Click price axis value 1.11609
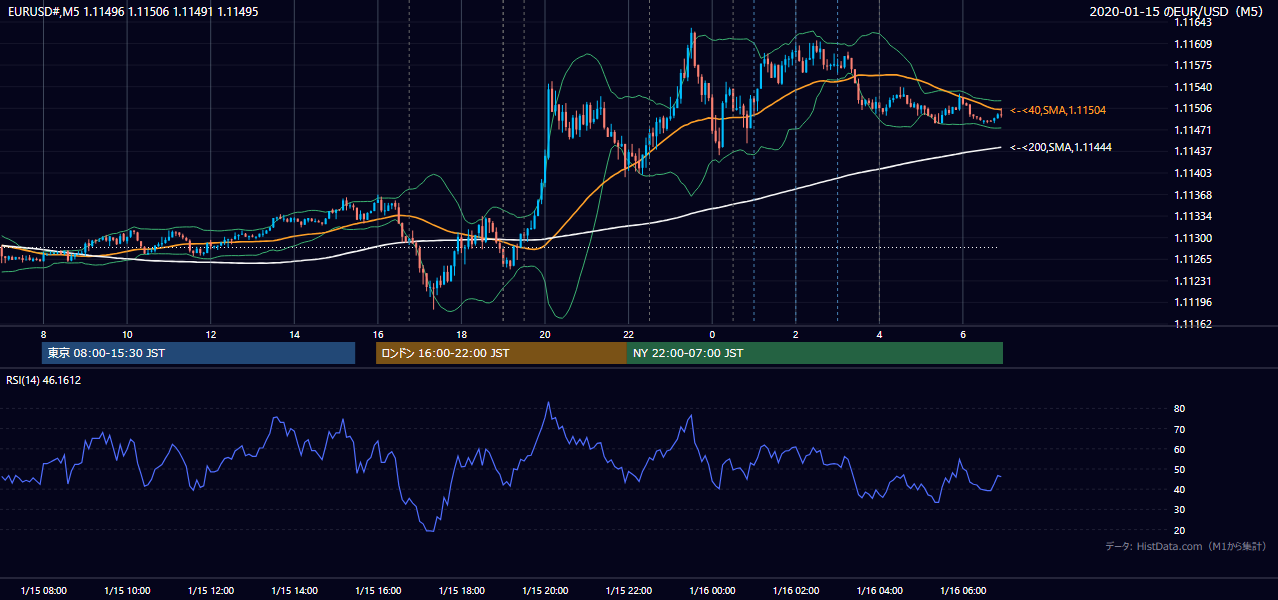1278x600 pixels. 1193,44
